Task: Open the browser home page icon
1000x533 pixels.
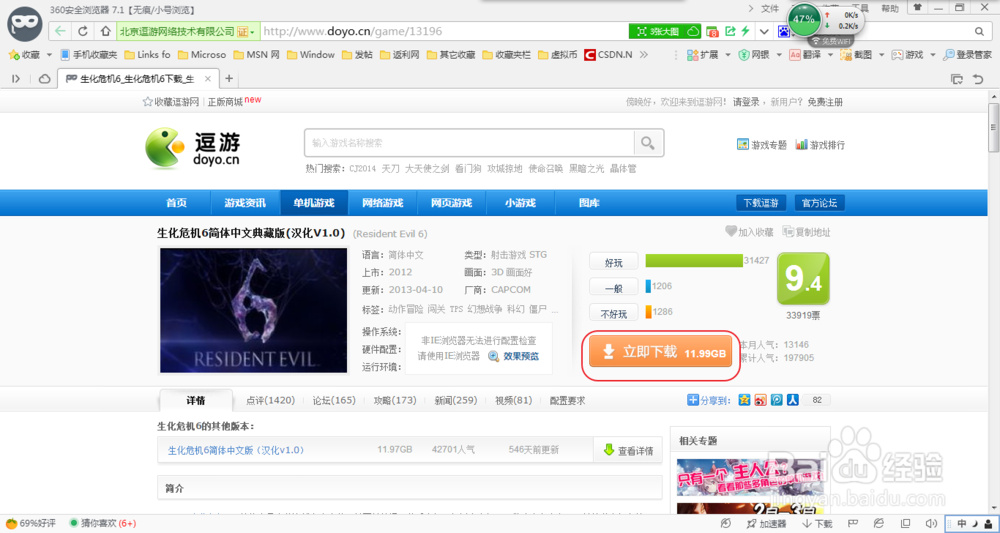Action: (x=105, y=31)
